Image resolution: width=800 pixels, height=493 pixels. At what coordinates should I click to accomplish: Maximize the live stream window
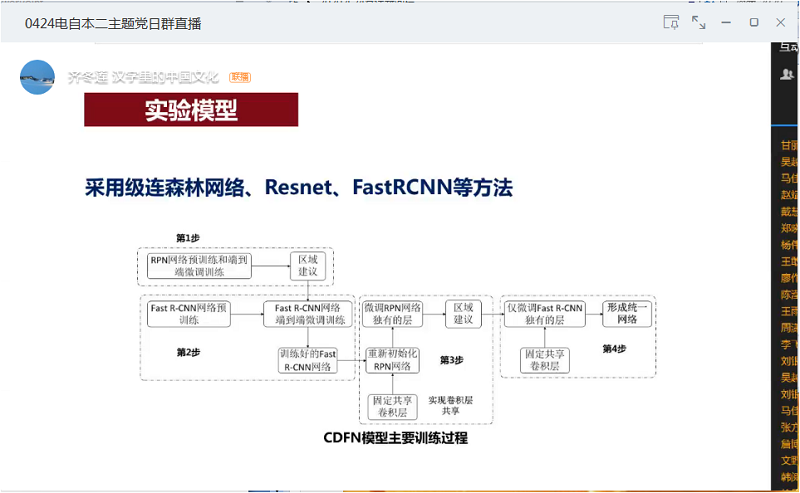754,22
